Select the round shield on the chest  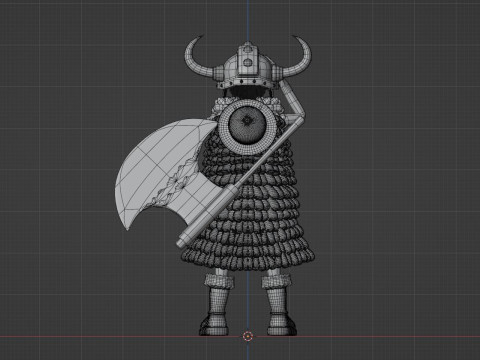(247, 126)
